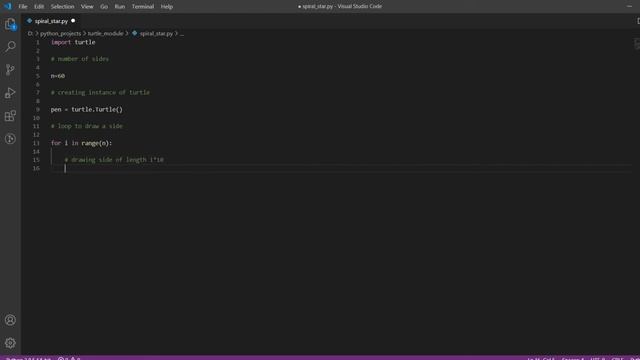Select the spiral_star.py editor tab
Image resolution: width=640 pixels, height=360 pixels.
51,21
